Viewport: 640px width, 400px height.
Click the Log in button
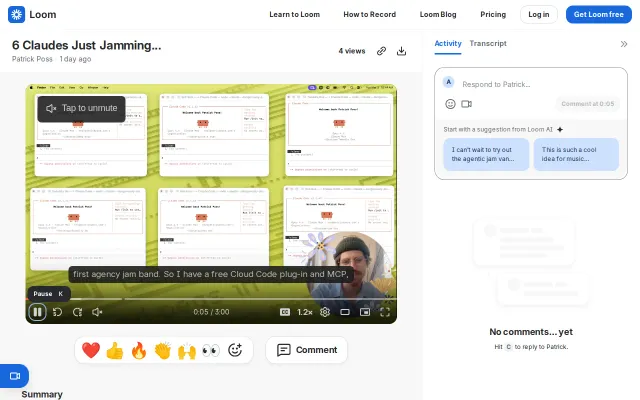tap(538, 15)
